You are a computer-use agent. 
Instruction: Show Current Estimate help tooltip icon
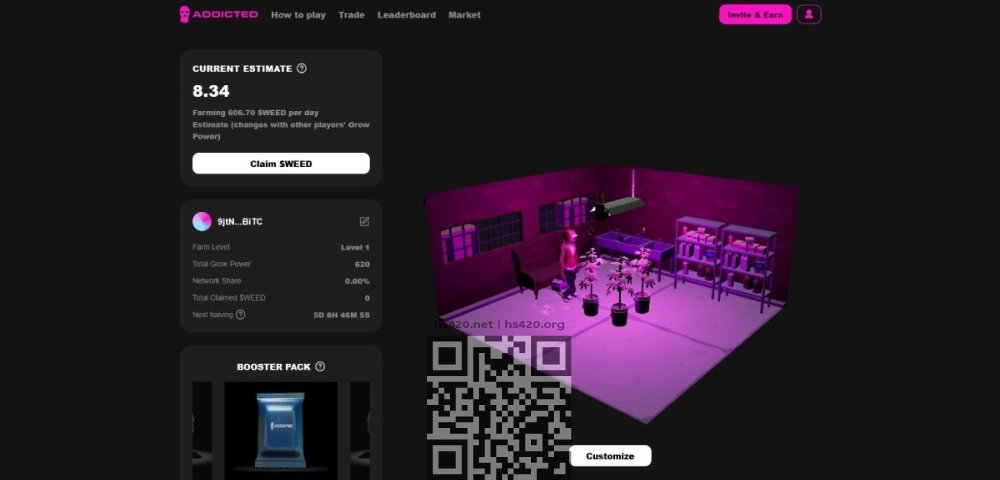pyautogui.click(x=302, y=68)
